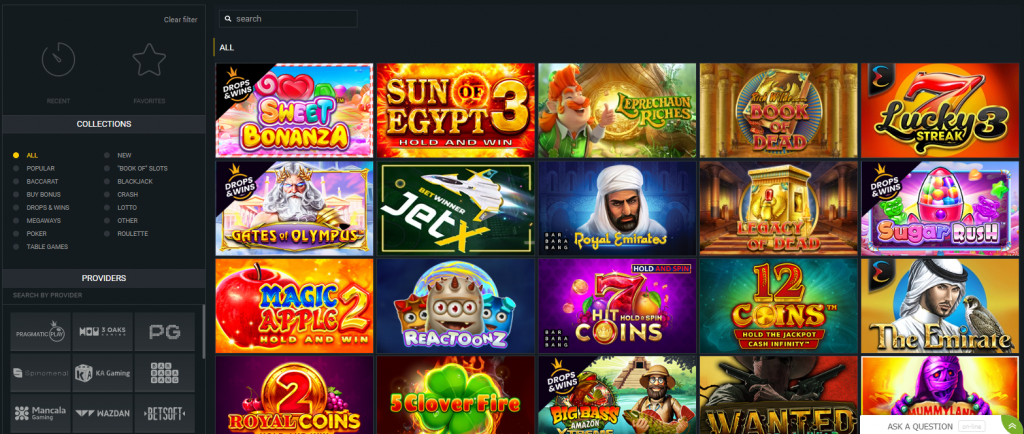This screenshot has height=434, width=1024.
Task: Filter by 3 Oaks provider logo
Action: 103,332
